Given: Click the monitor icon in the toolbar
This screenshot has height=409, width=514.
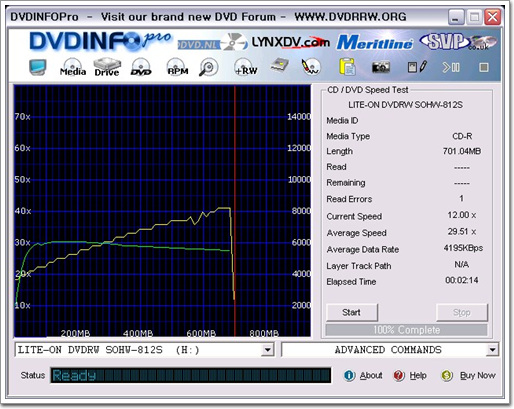Looking at the screenshot, I should (x=37, y=67).
